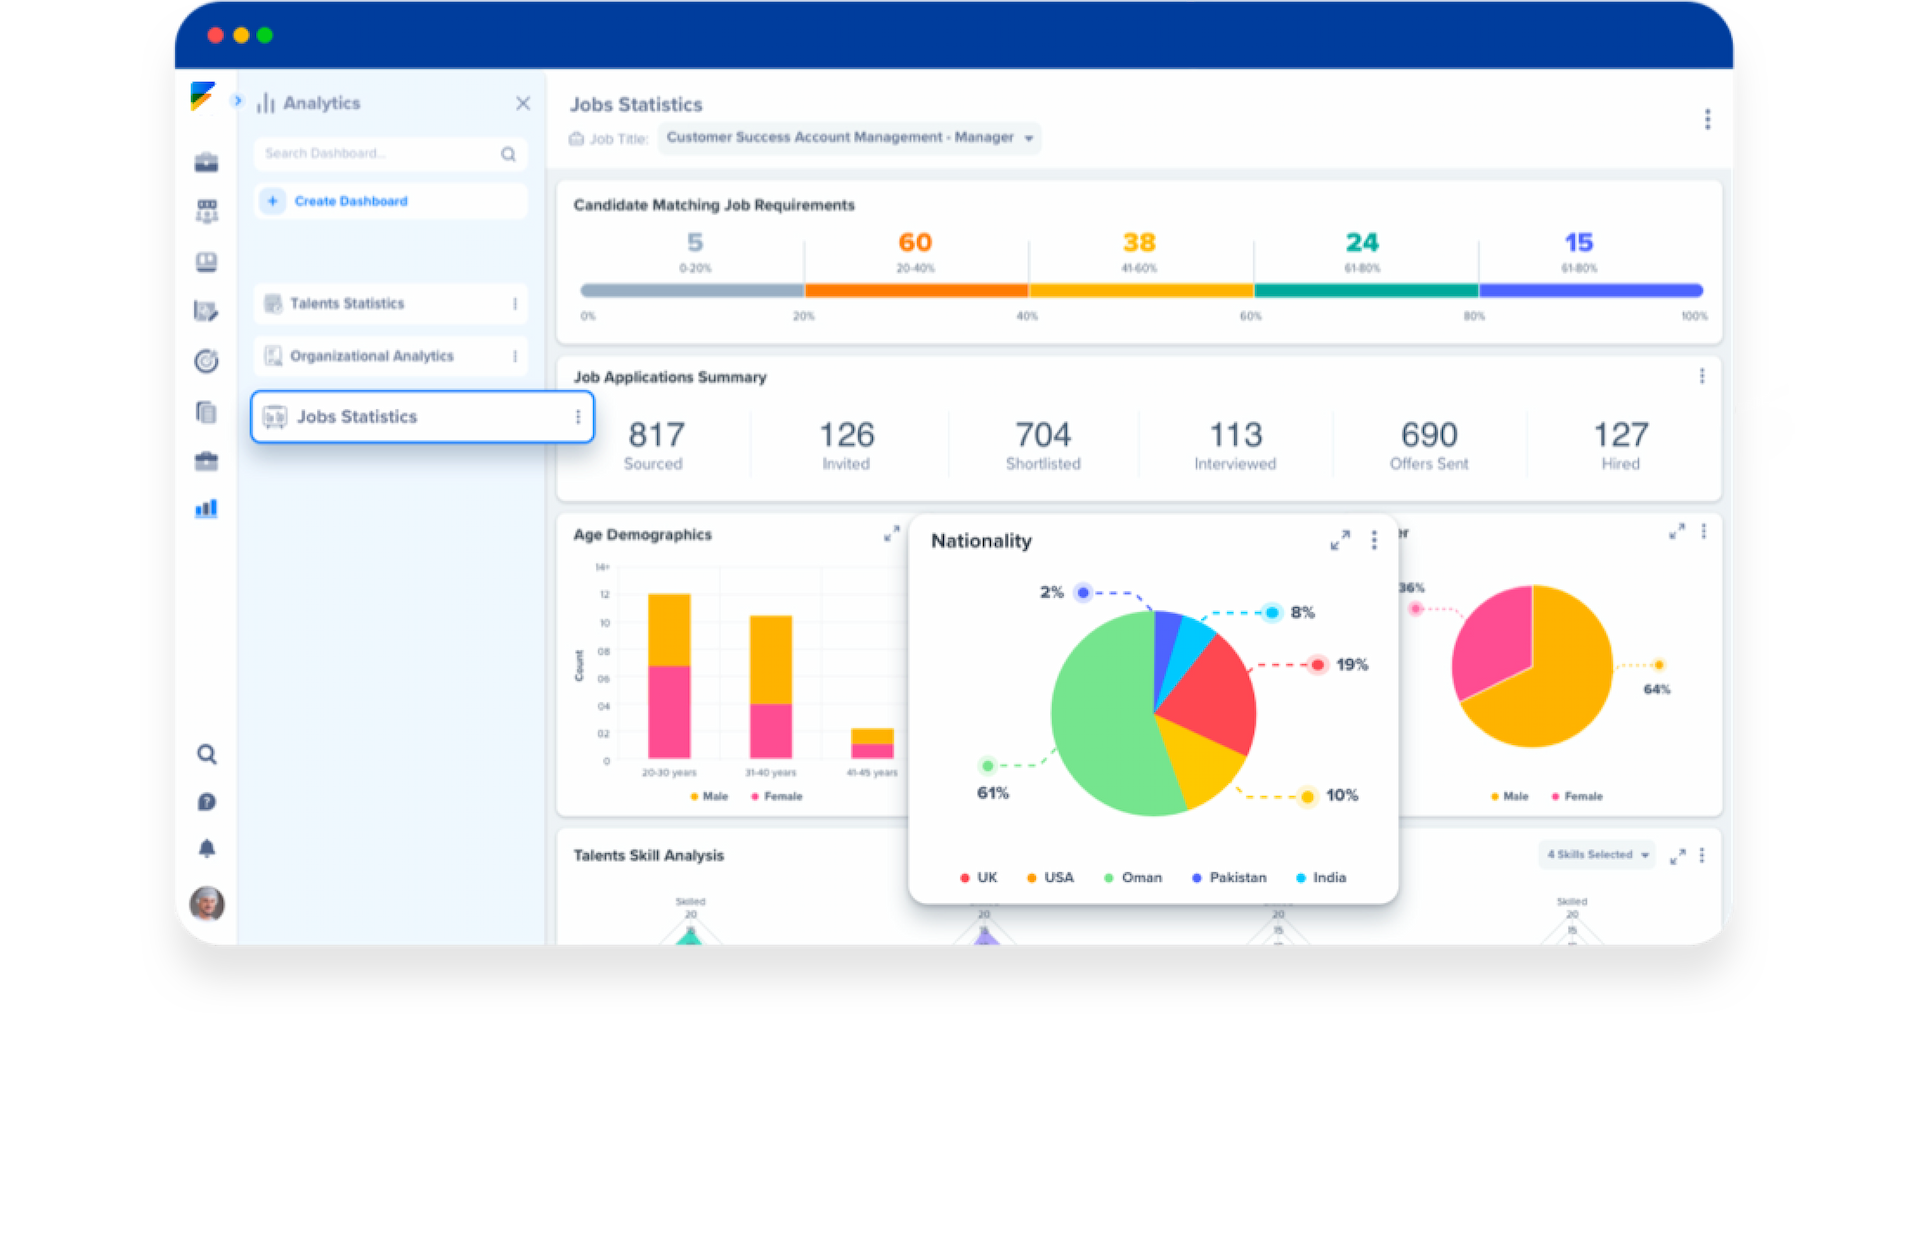Image resolution: width=1920 pixels, height=1248 pixels.
Task: Open the Gender chart options menu
Action: 1703,532
